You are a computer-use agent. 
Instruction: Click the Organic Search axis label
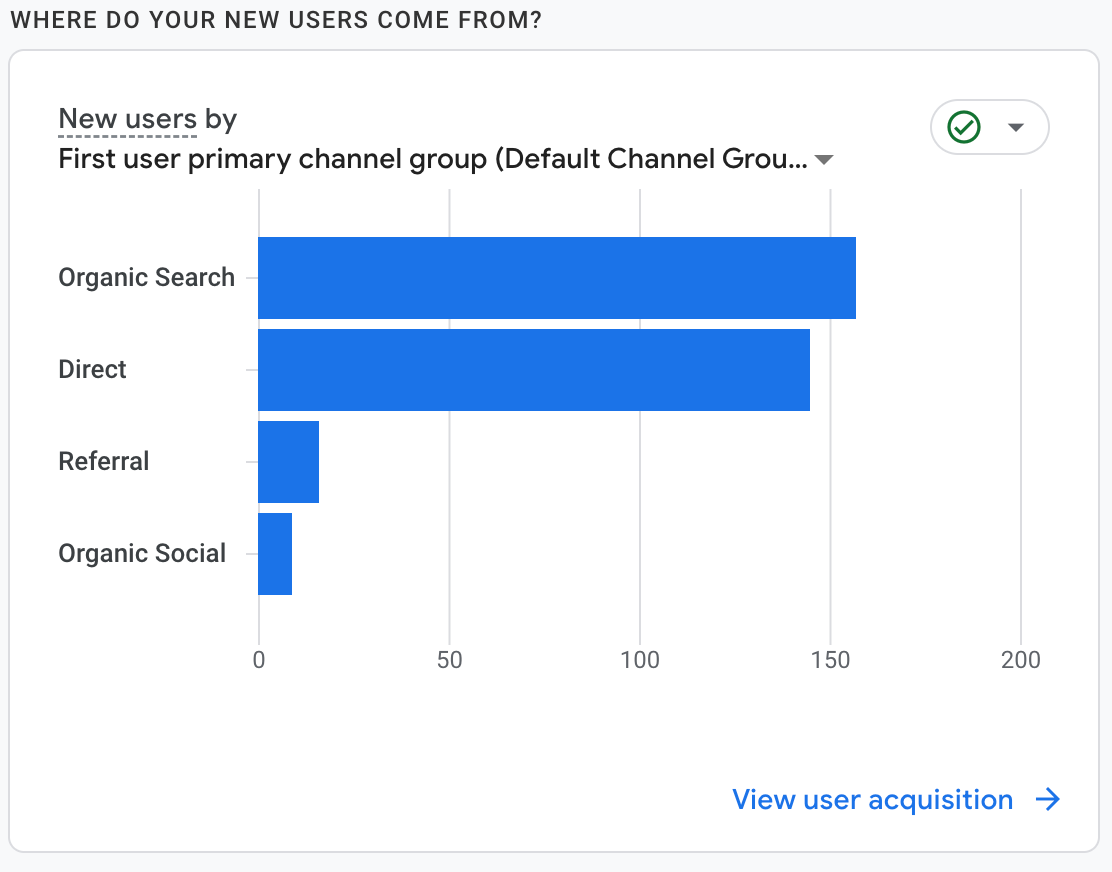pos(146,278)
